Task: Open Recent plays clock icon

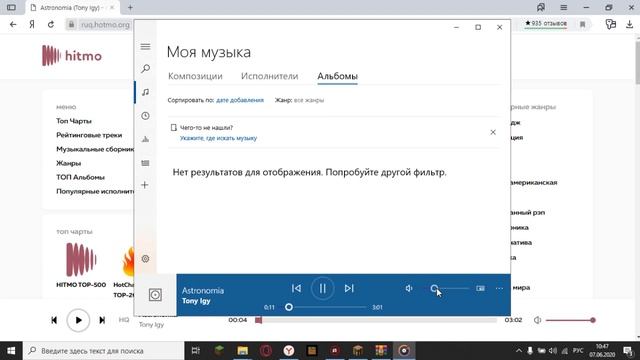Action: pyautogui.click(x=145, y=116)
